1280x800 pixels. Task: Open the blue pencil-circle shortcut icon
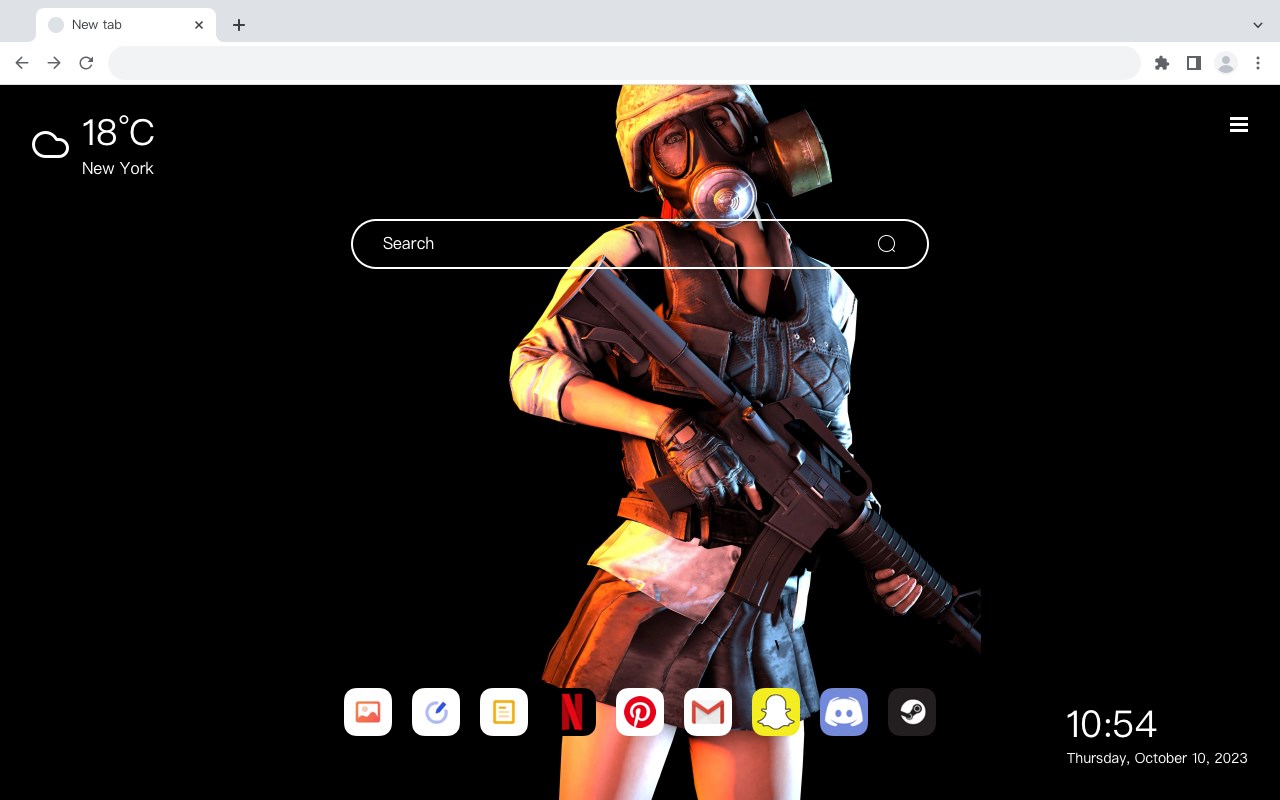click(436, 712)
